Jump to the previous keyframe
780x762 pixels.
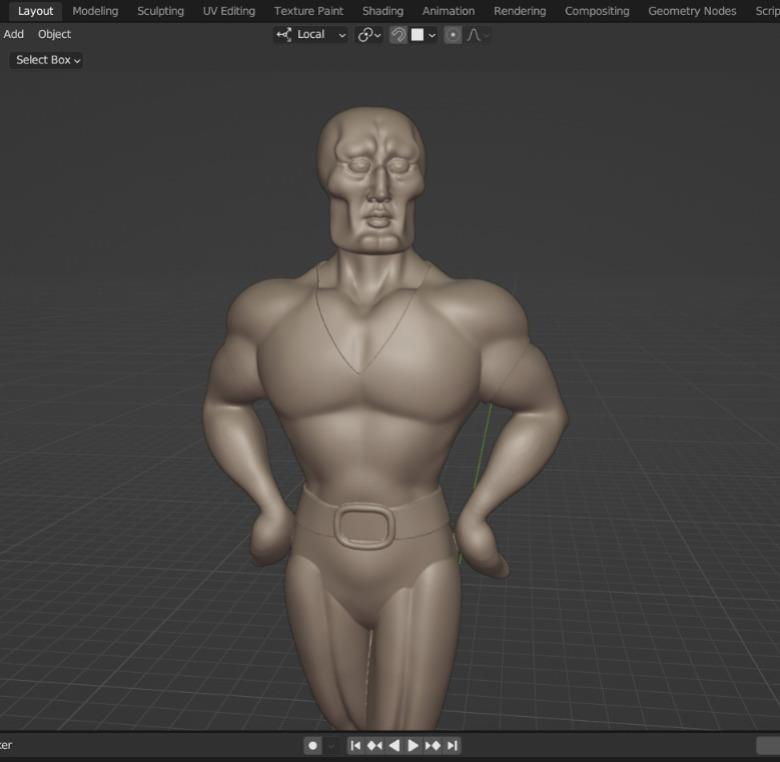point(375,746)
